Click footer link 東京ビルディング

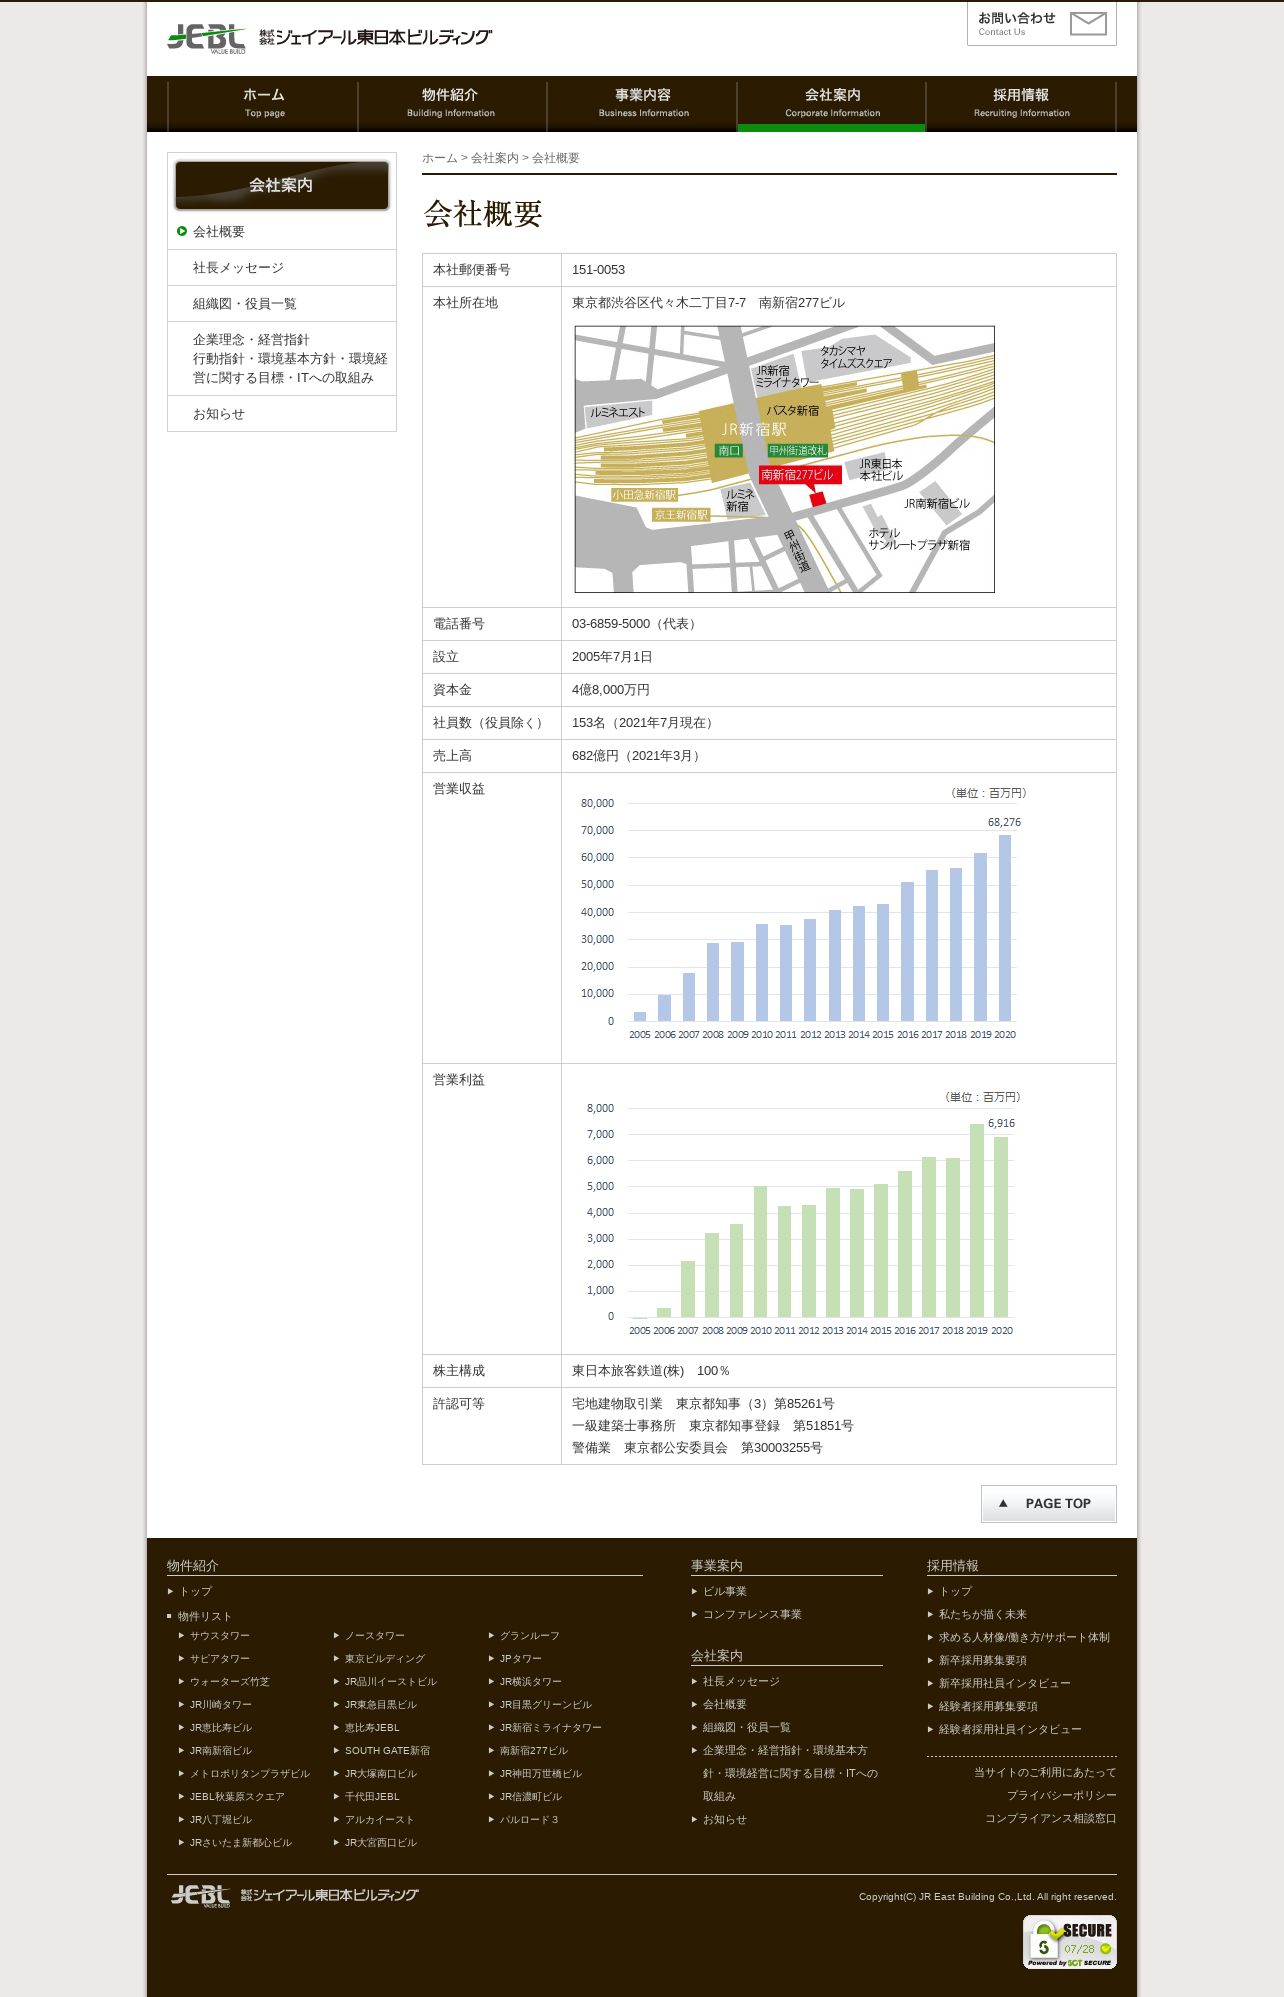(385, 1659)
